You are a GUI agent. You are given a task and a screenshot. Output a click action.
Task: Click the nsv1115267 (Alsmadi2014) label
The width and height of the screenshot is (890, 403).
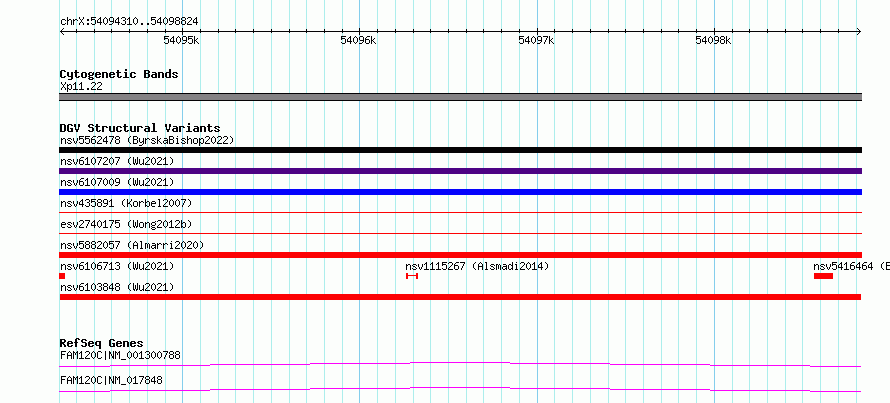(477, 266)
